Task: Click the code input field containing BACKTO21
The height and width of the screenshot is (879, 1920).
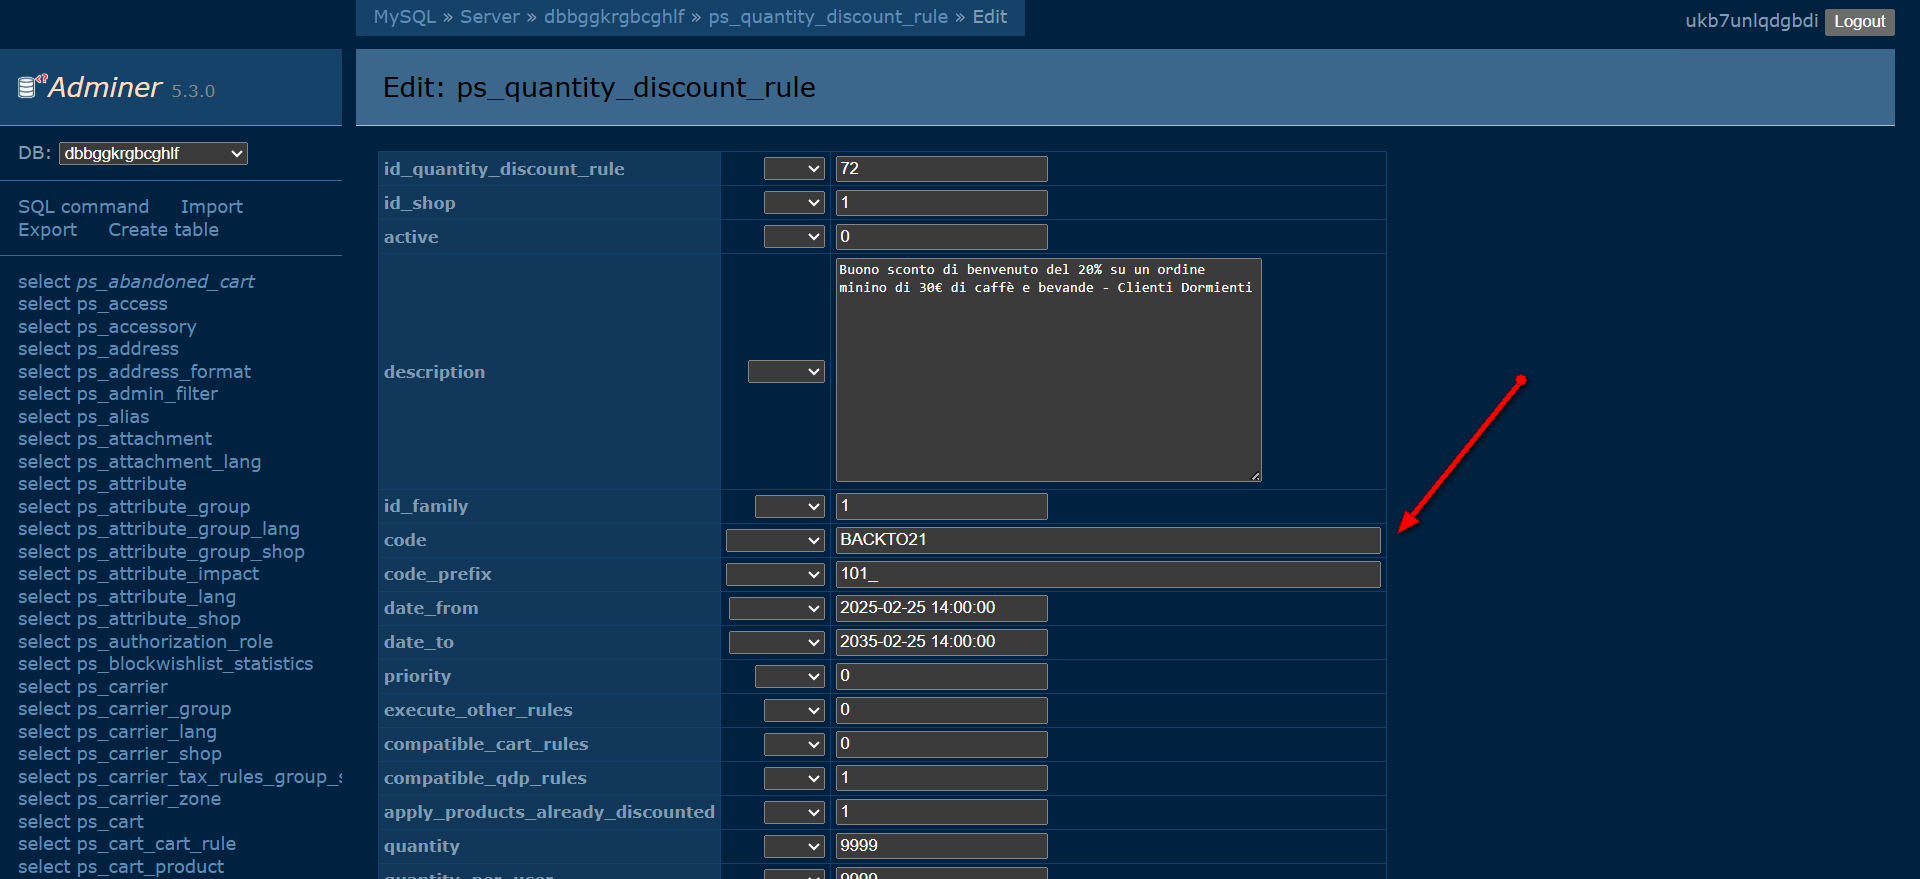Action: 1107,541
